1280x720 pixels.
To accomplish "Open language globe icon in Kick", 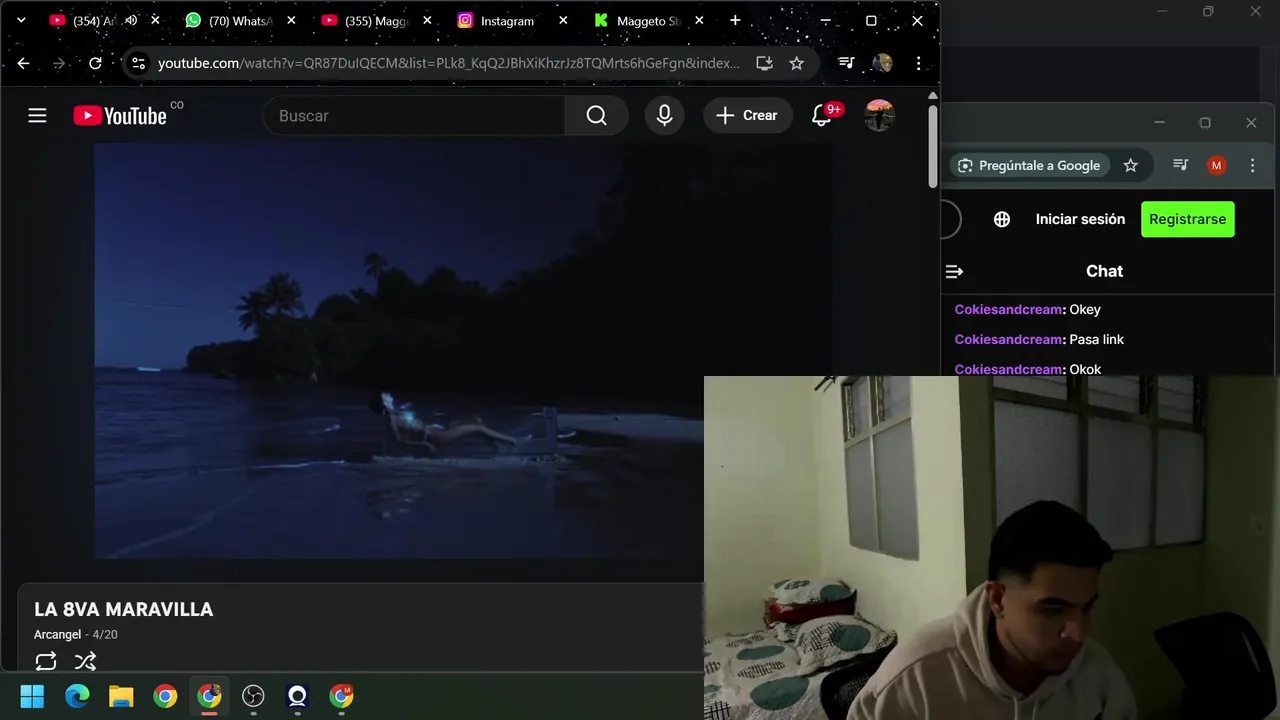I will [1002, 219].
